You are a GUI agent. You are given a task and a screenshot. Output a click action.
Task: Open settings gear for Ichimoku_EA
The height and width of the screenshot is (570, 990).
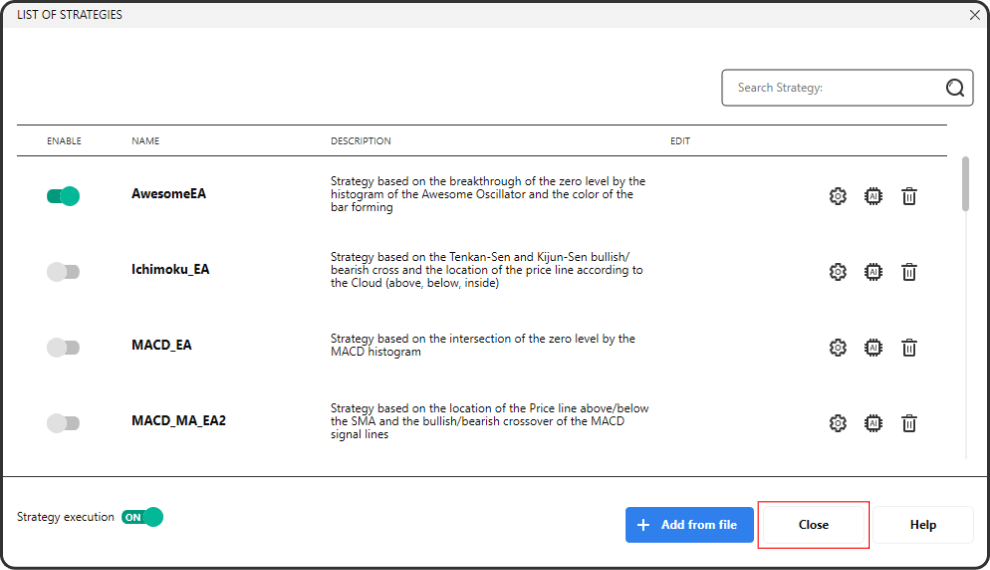point(838,272)
